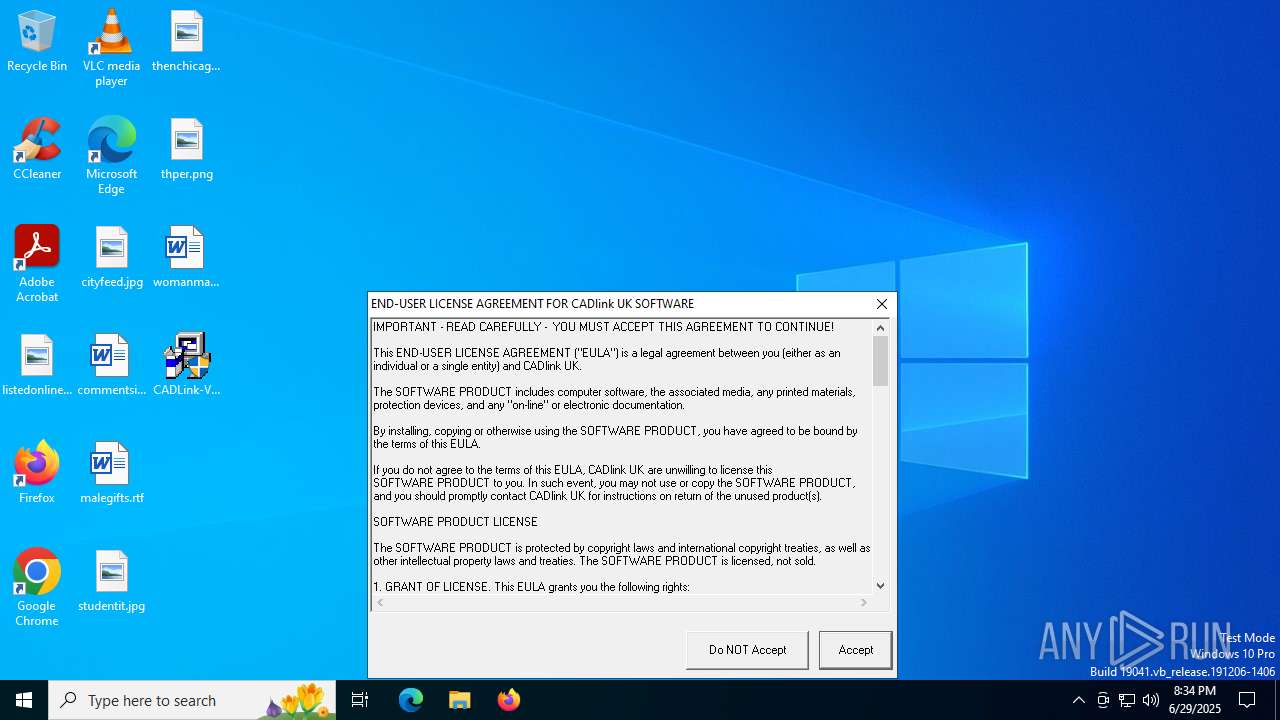1280x720 pixels.
Task: Open volume control tray icon
Action: click(x=1151, y=700)
